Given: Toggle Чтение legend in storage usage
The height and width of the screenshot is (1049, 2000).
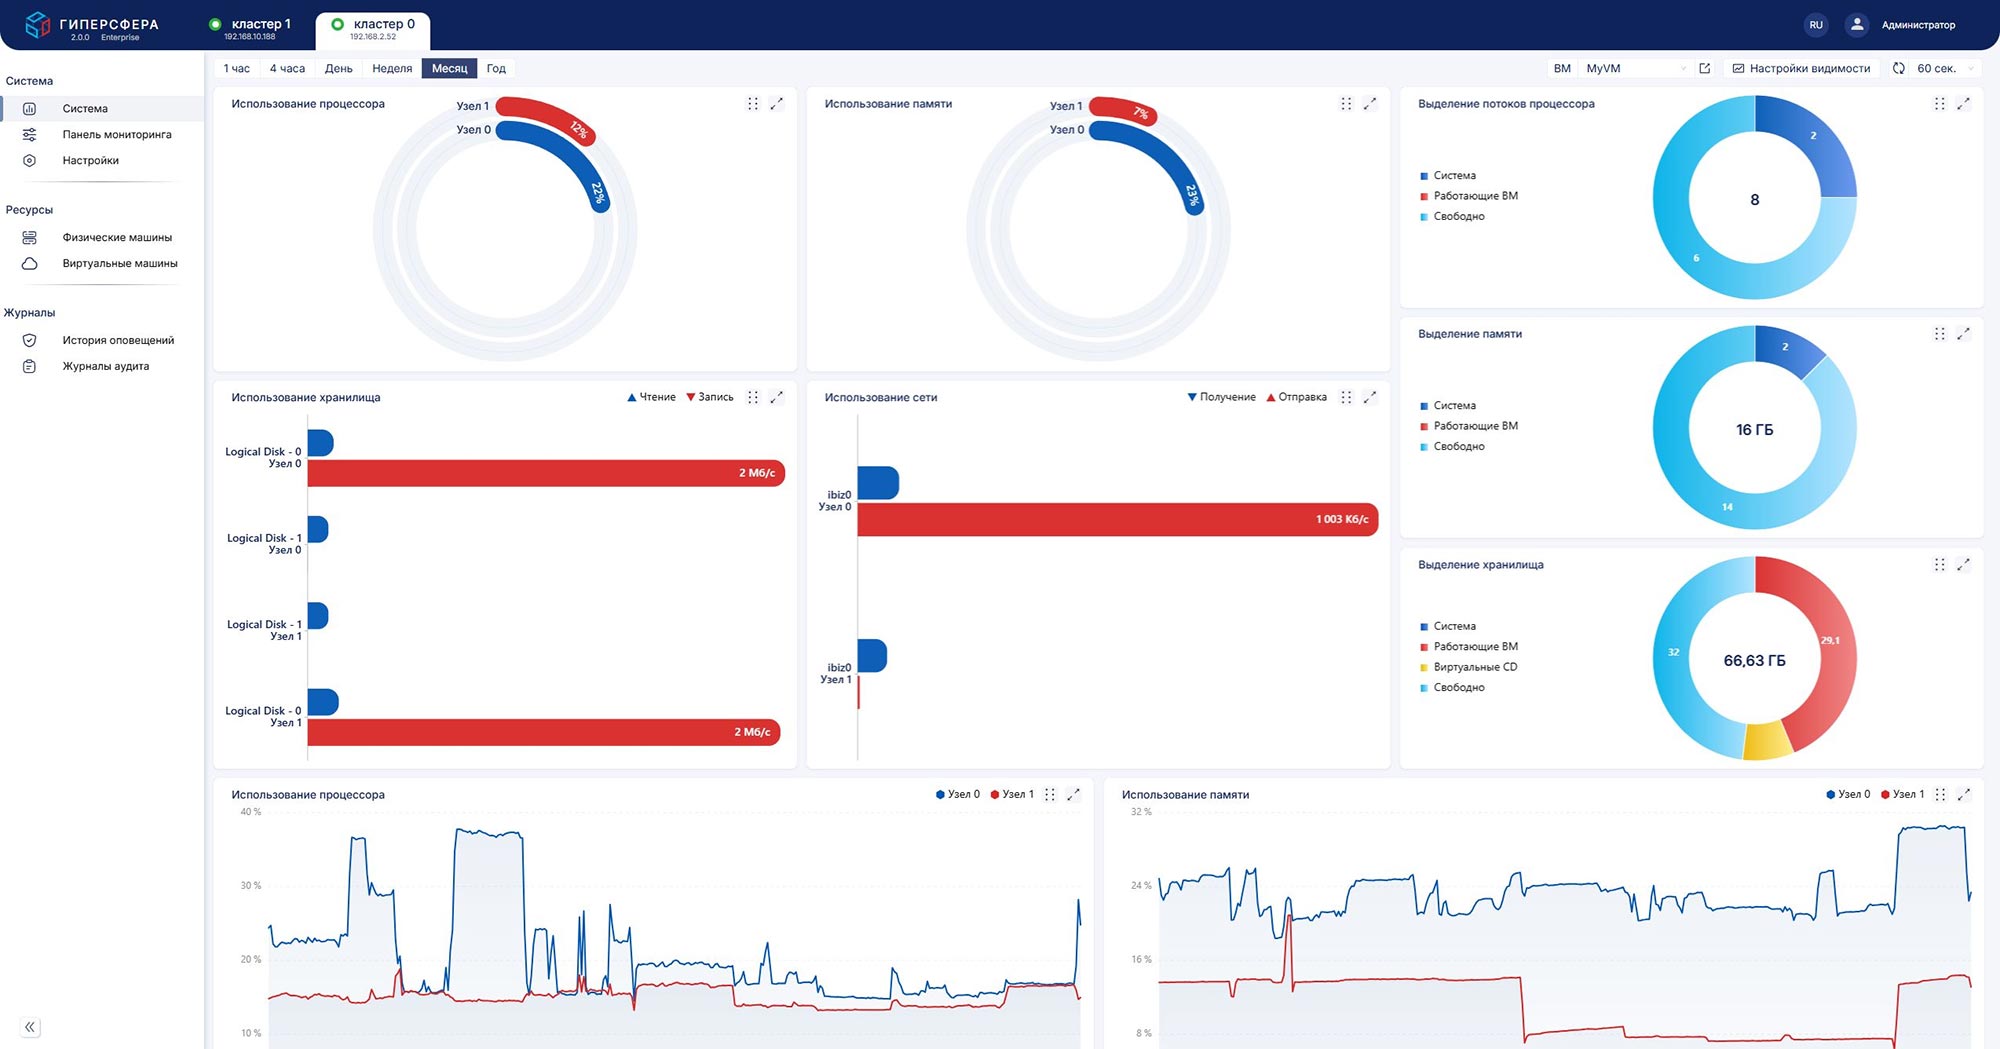Looking at the screenshot, I should coord(651,397).
